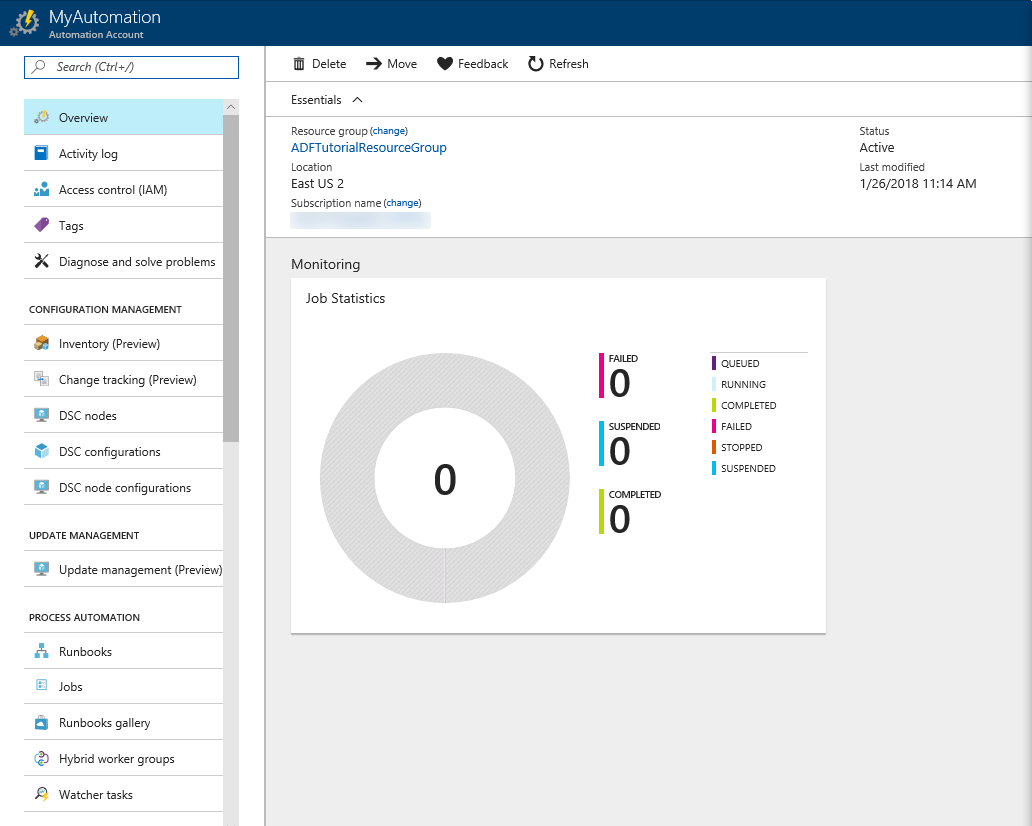Click change link next to Subscription name

(x=402, y=203)
